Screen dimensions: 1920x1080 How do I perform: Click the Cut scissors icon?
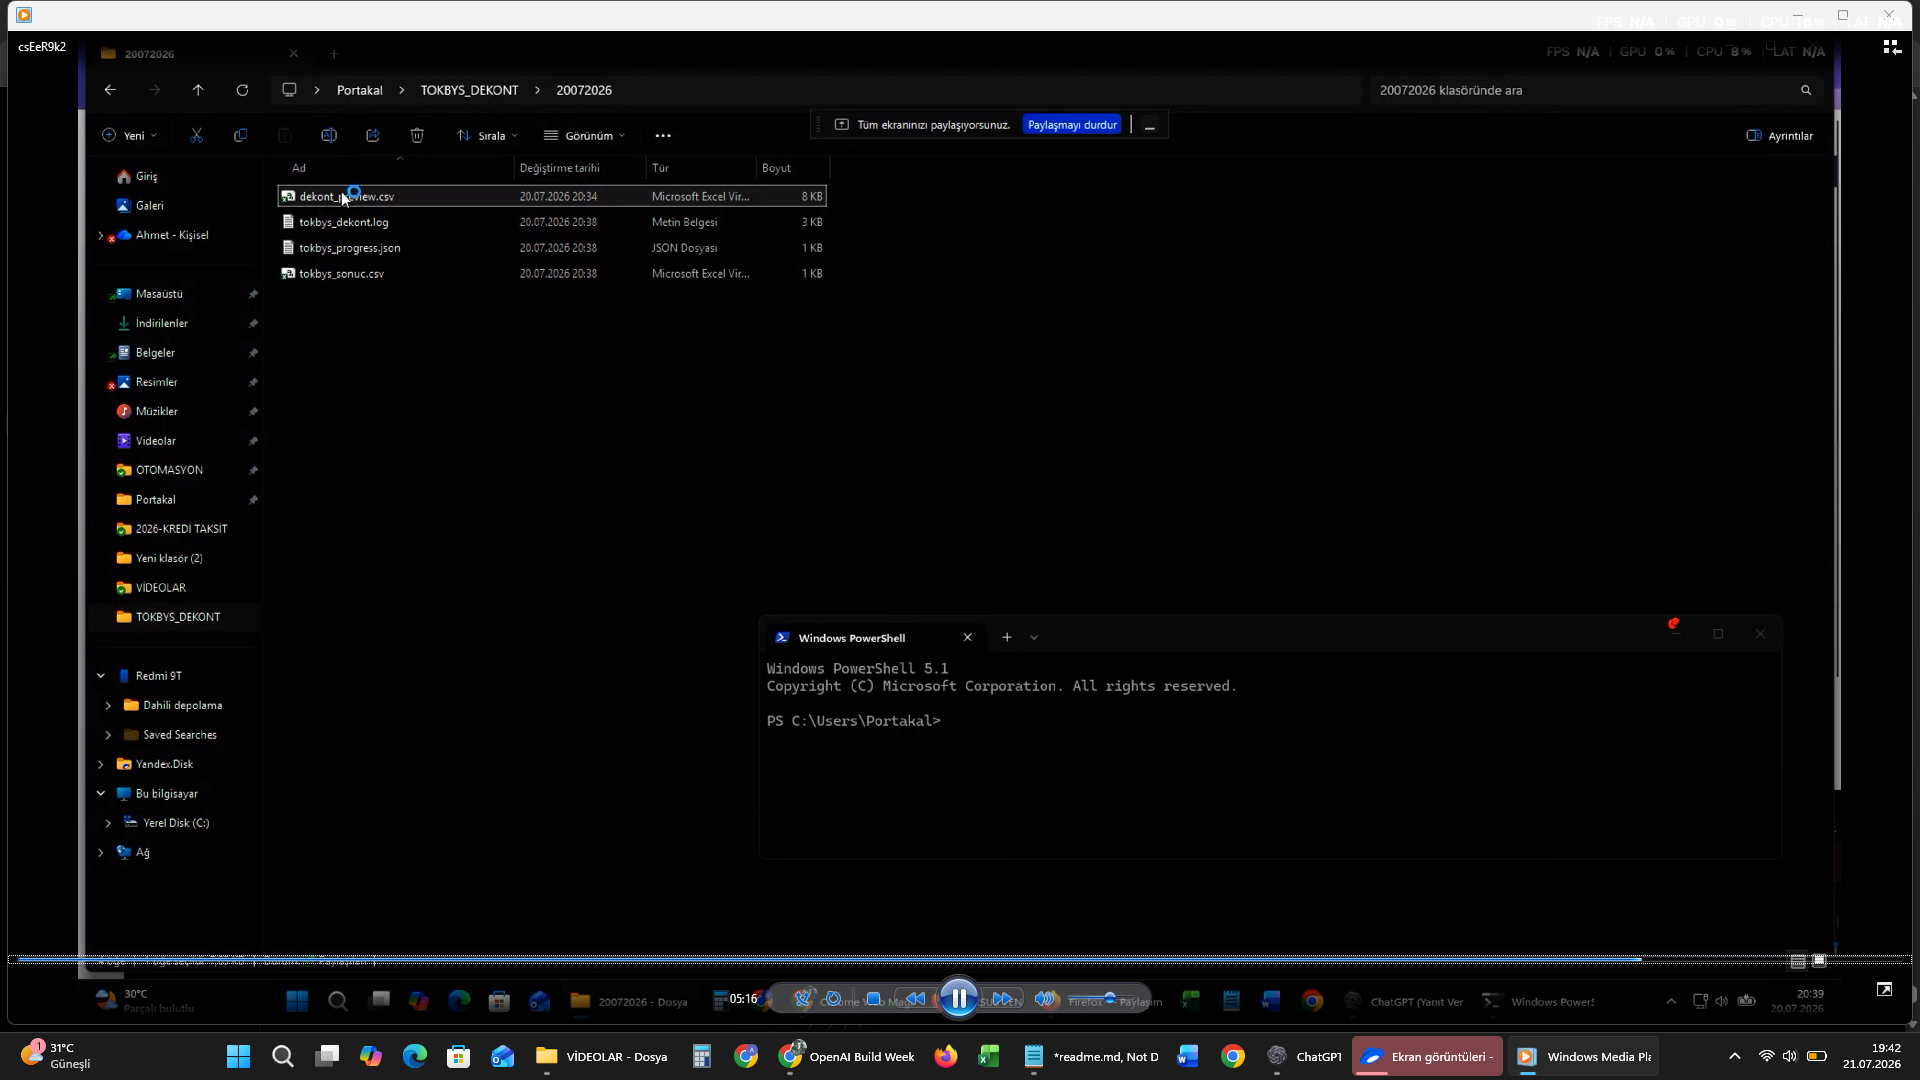pos(197,135)
